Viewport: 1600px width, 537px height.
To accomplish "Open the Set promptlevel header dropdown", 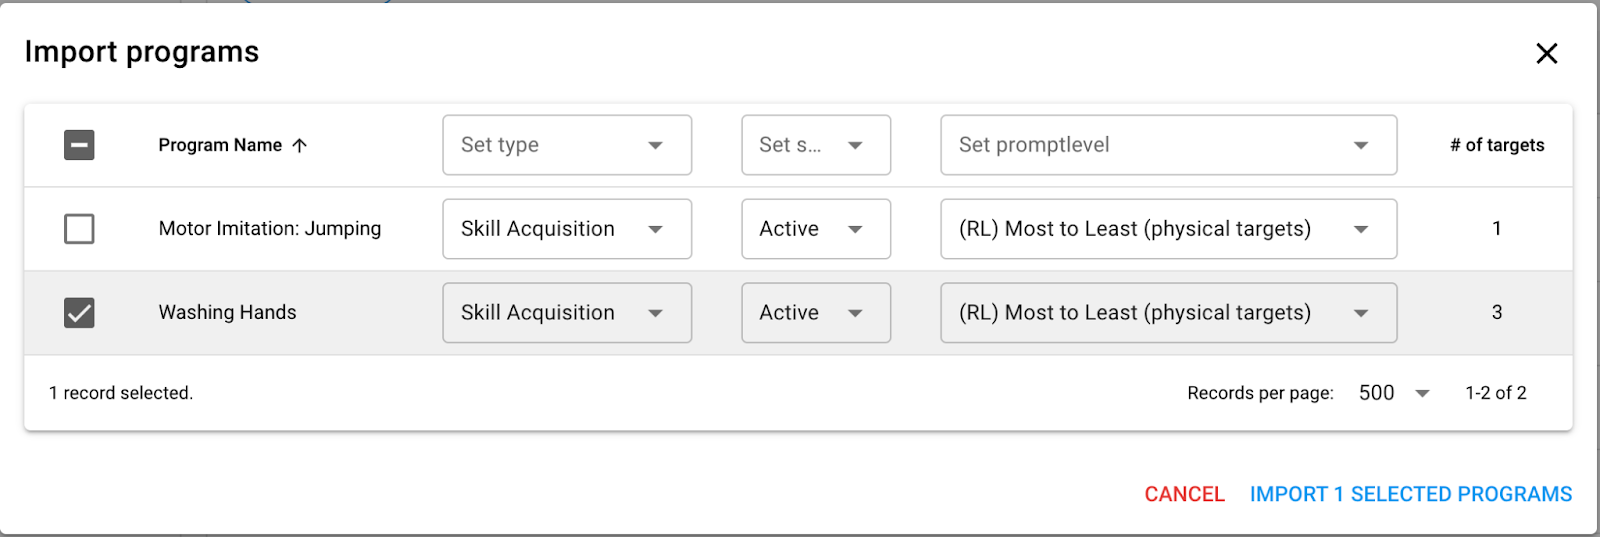I will click(1167, 145).
